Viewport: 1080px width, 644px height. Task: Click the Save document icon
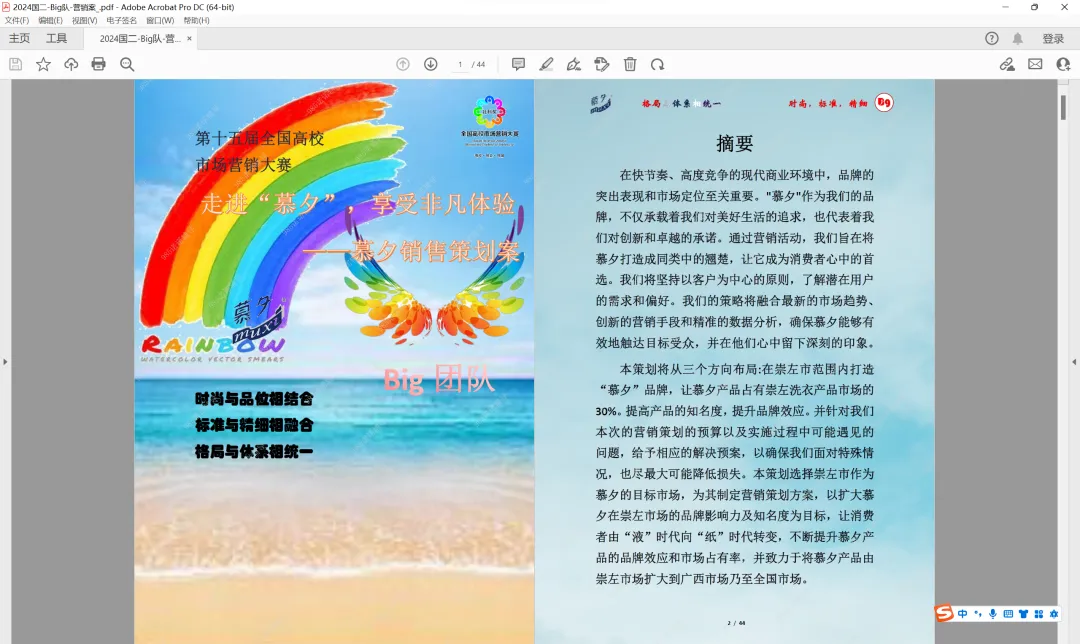coord(14,63)
